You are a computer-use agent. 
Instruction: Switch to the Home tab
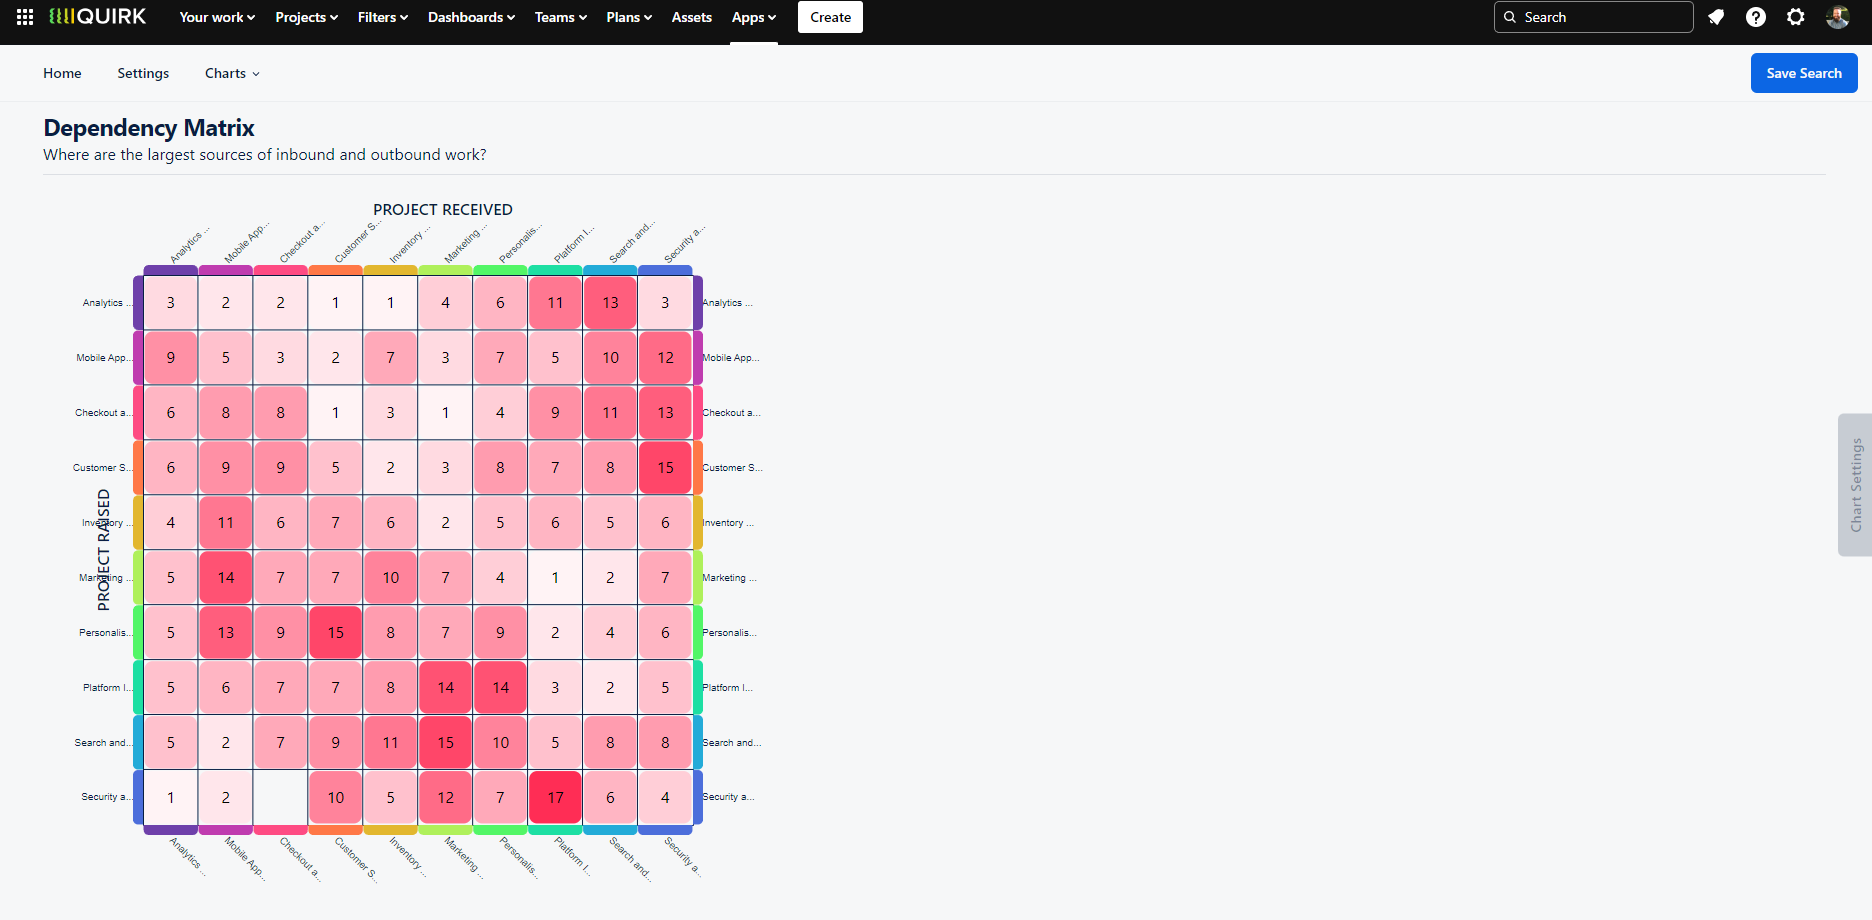[62, 73]
